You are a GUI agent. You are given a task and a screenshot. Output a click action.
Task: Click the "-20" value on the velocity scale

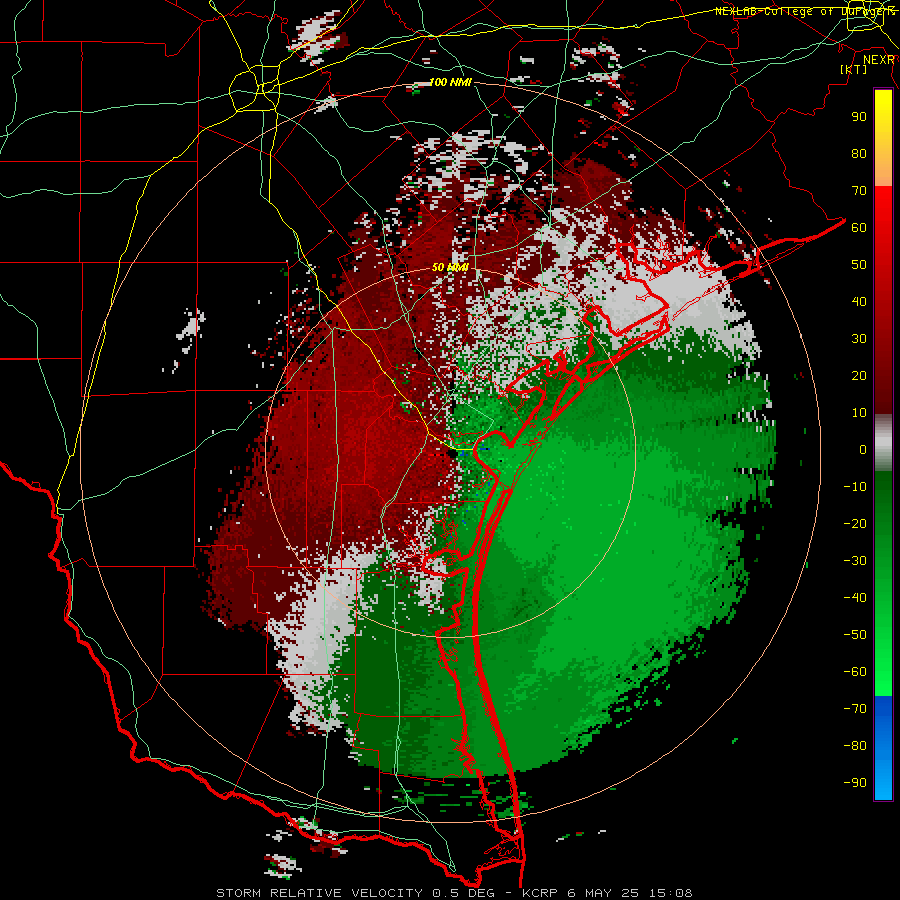[855, 523]
